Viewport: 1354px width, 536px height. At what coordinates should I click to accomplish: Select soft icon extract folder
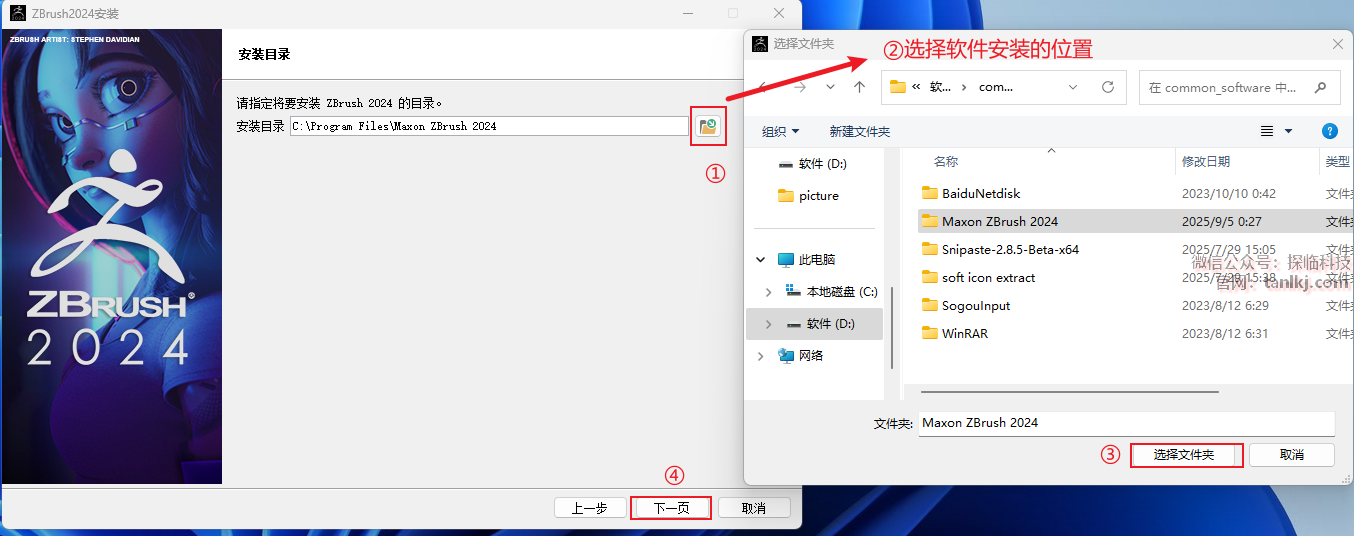tap(988, 277)
